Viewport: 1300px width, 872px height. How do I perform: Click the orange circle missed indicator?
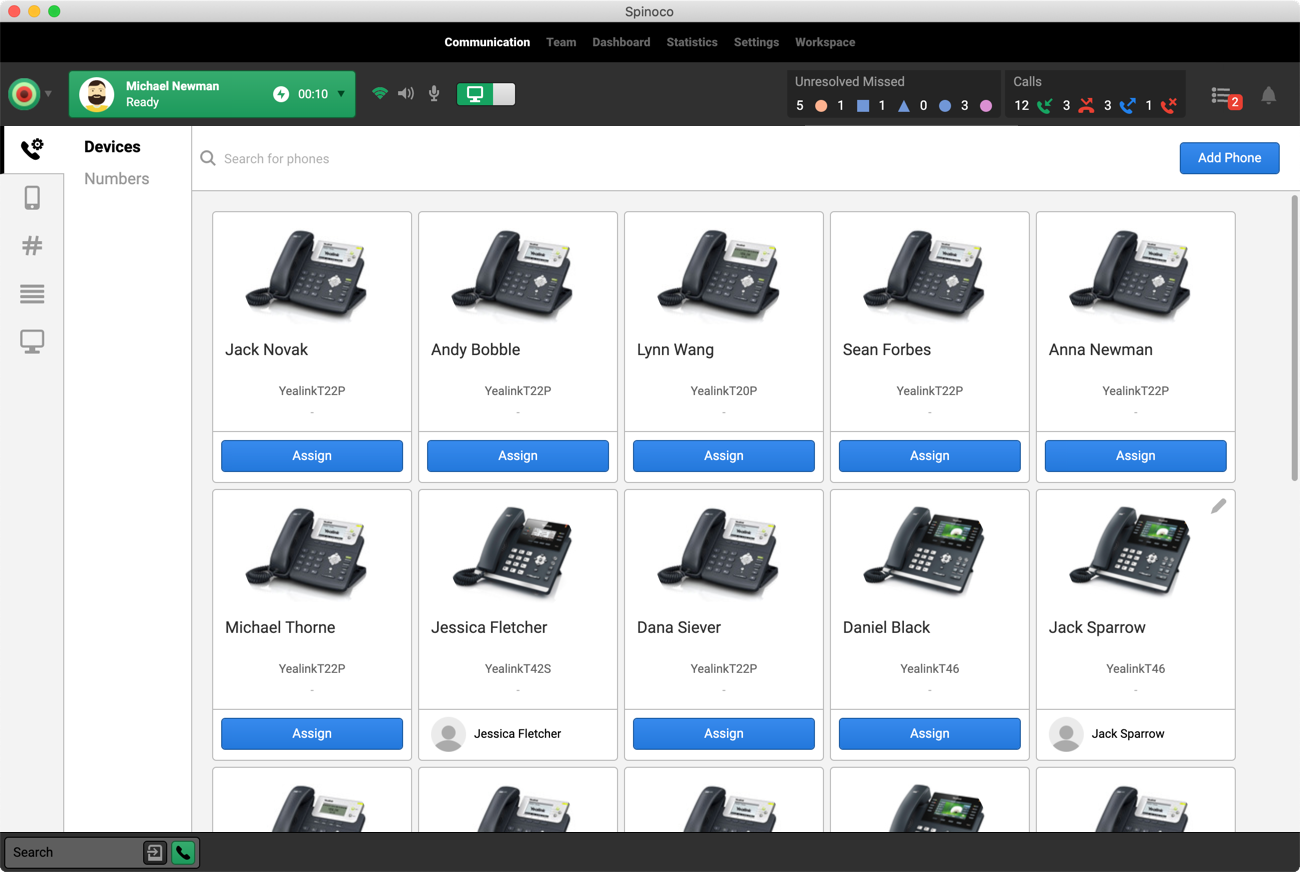tap(821, 105)
